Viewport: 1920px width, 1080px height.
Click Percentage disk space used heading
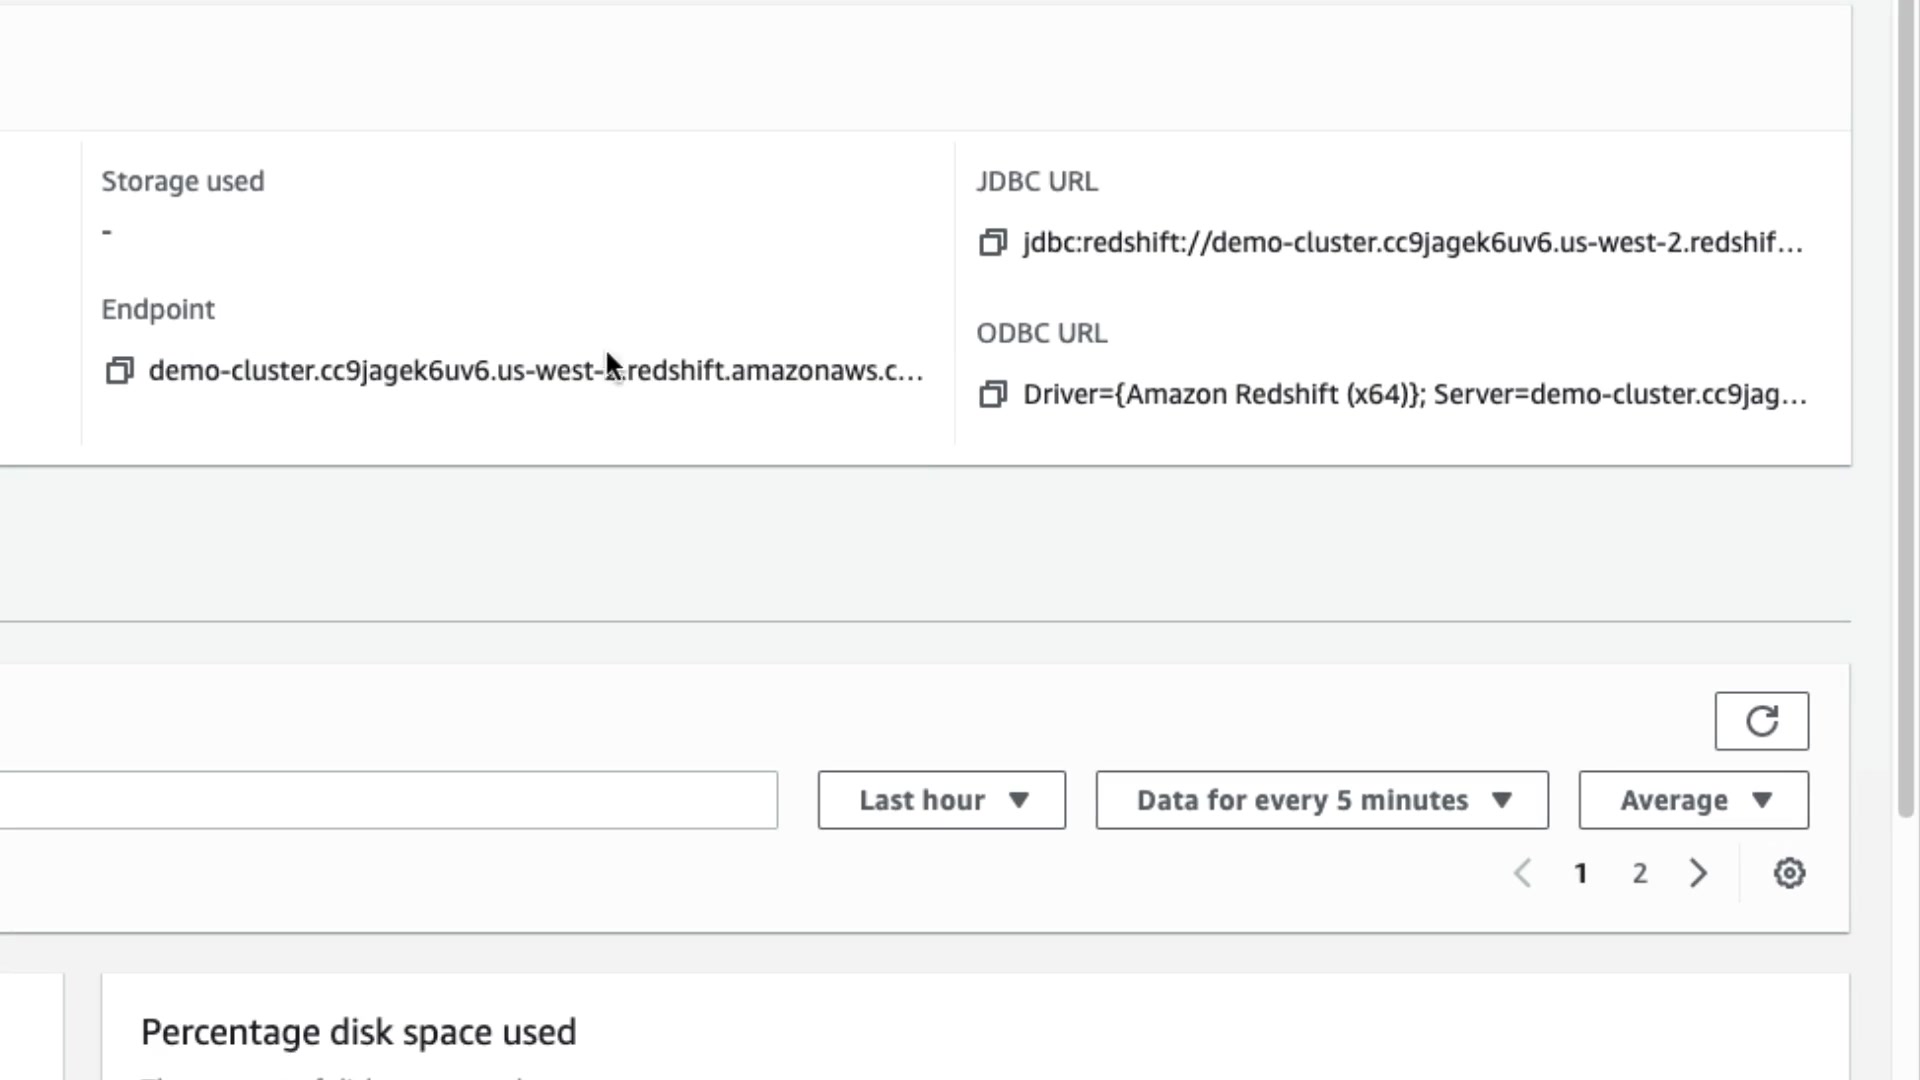click(358, 1032)
